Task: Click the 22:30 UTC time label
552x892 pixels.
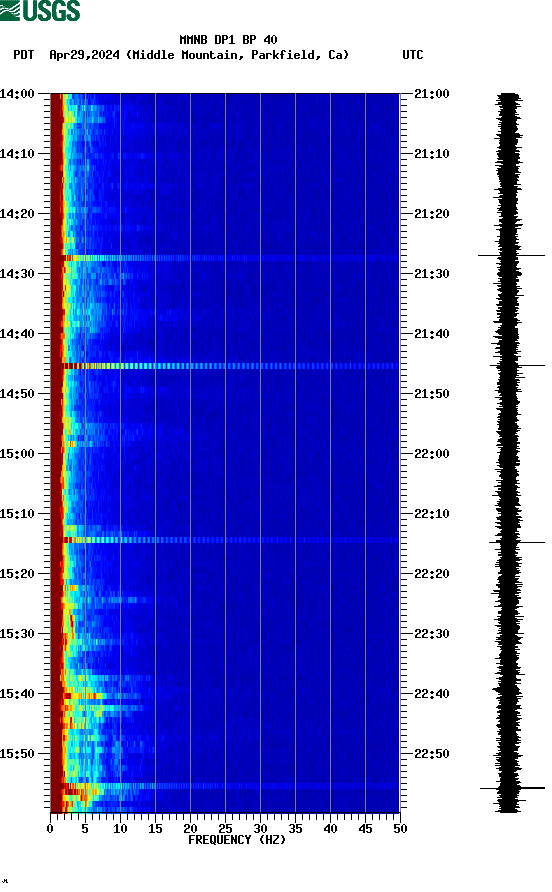Action: click(x=432, y=634)
